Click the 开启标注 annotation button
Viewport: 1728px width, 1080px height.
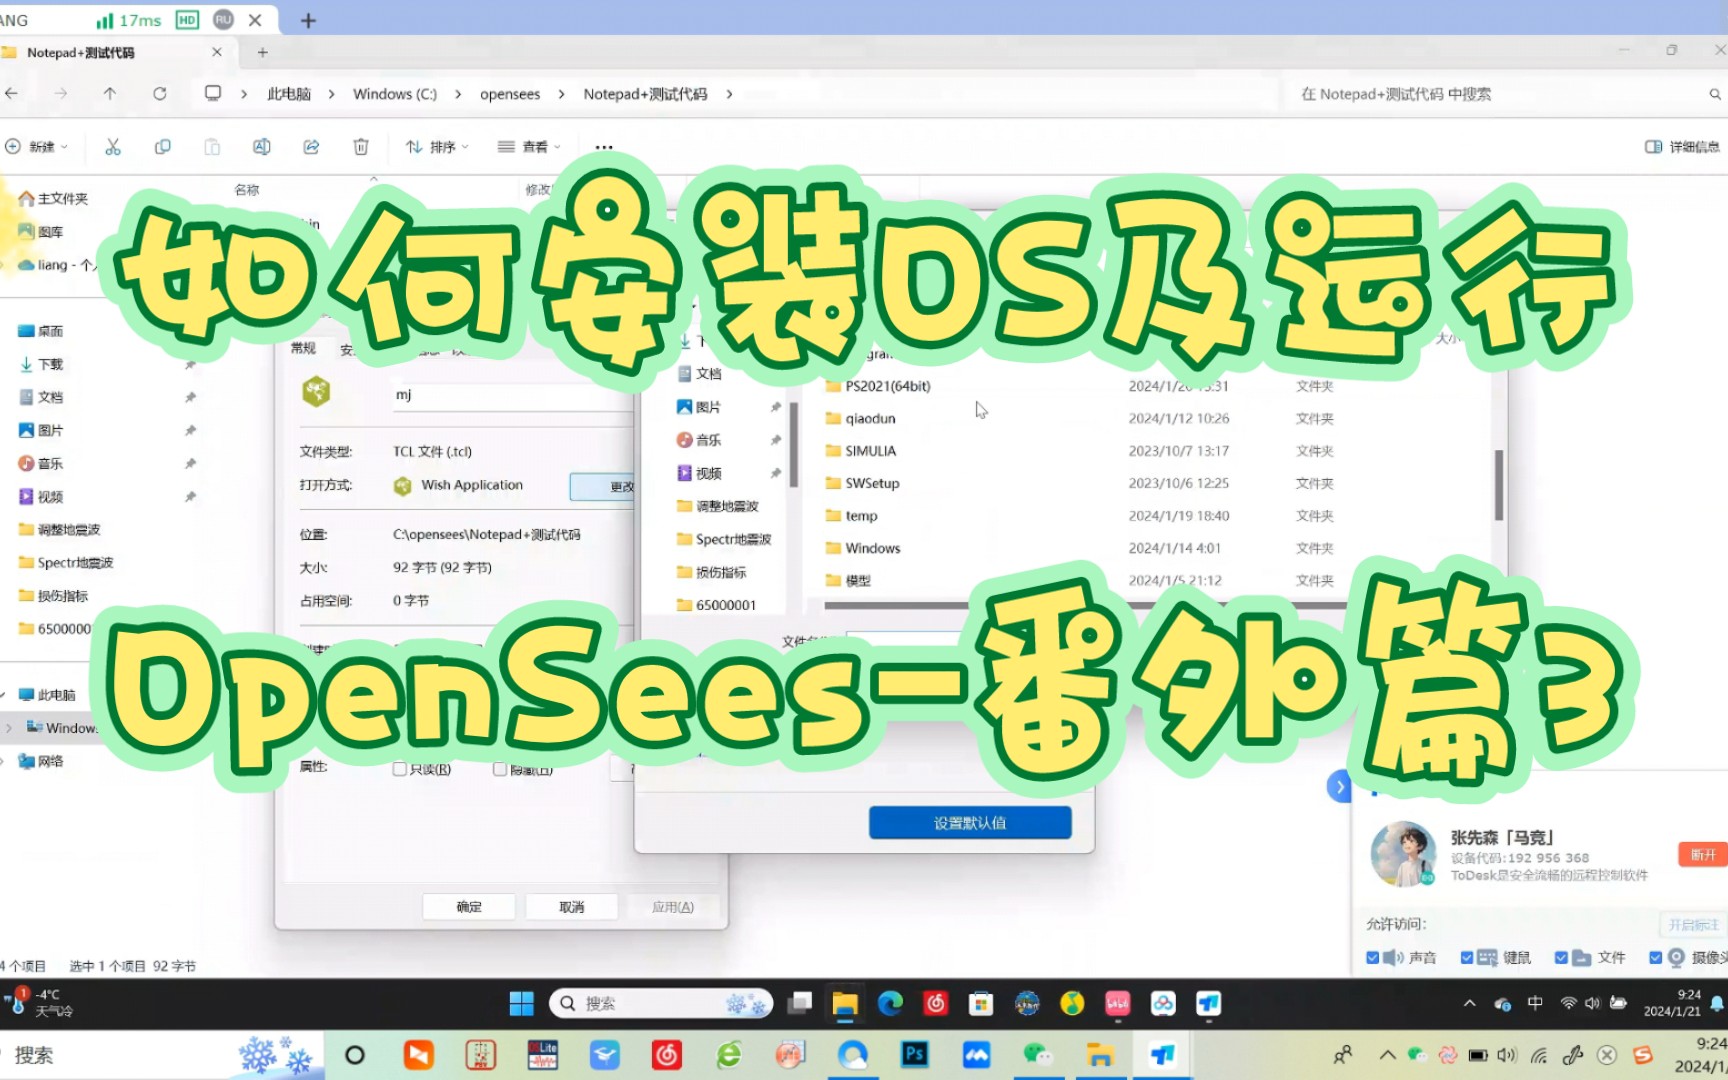(x=1693, y=925)
